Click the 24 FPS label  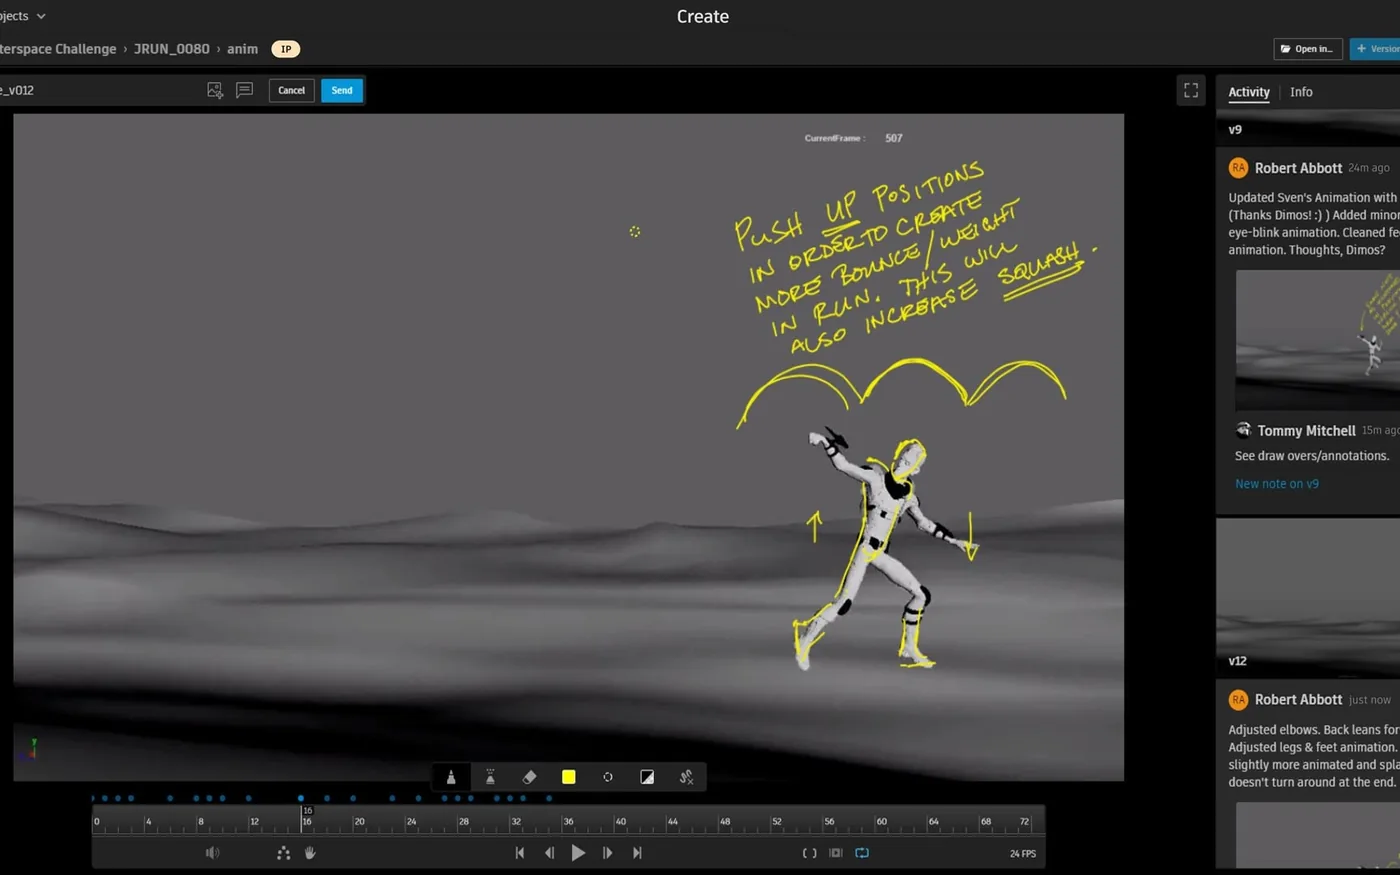(1022, 854)
